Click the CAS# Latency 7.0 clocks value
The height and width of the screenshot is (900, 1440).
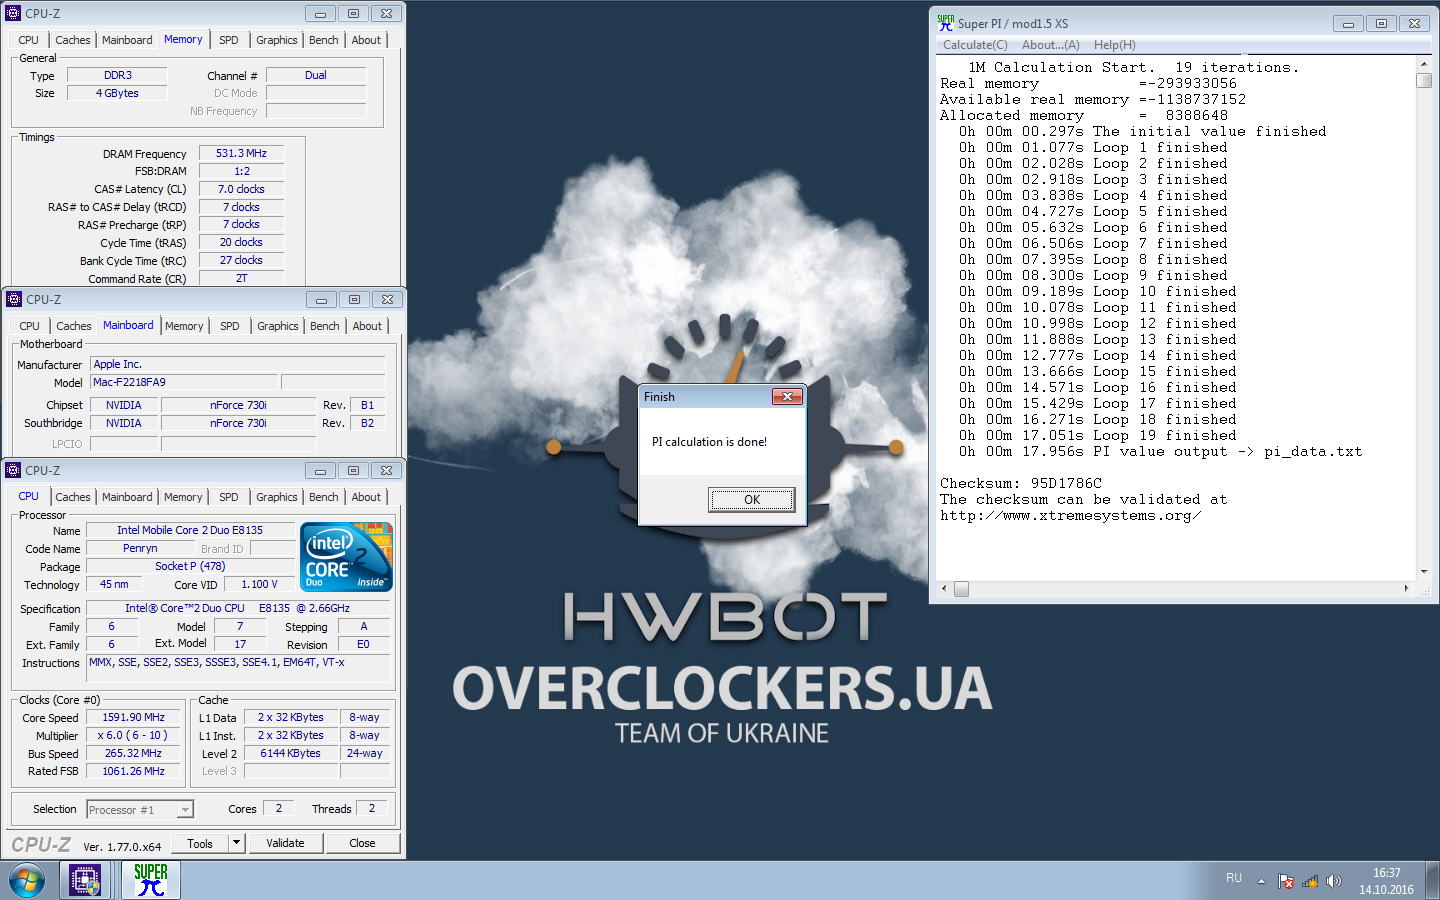[x=241, y=189]
